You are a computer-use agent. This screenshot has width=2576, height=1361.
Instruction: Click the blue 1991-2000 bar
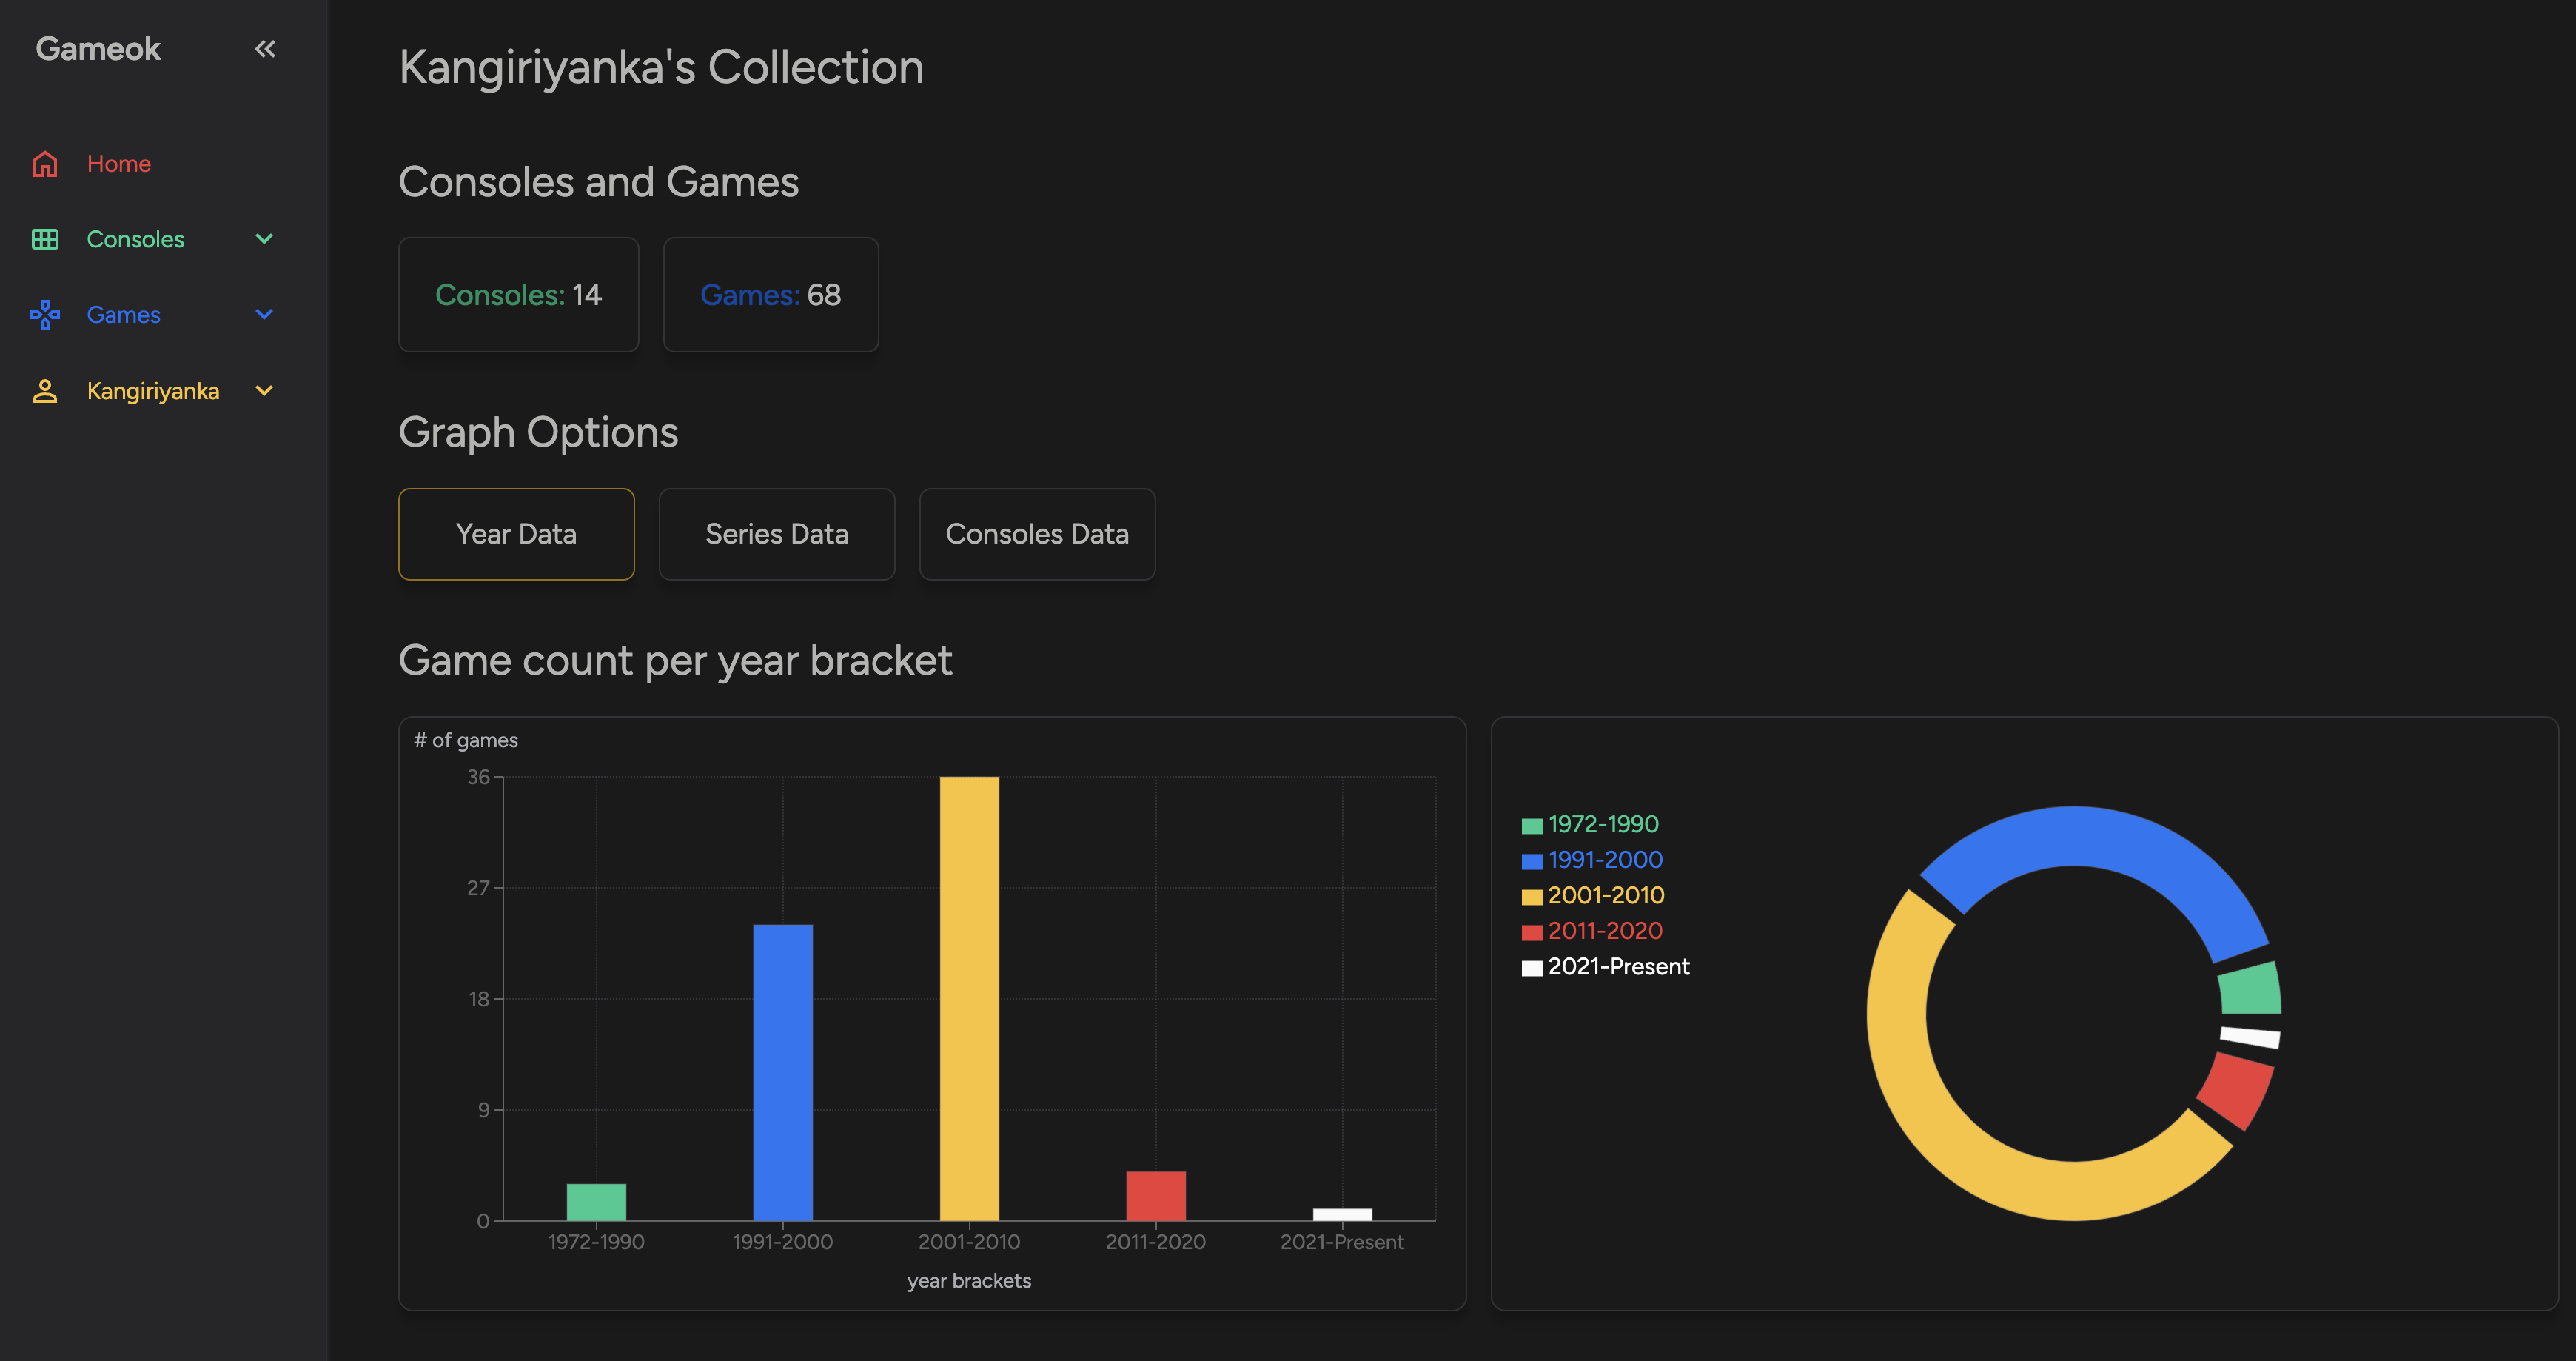tap(783, 1072)
